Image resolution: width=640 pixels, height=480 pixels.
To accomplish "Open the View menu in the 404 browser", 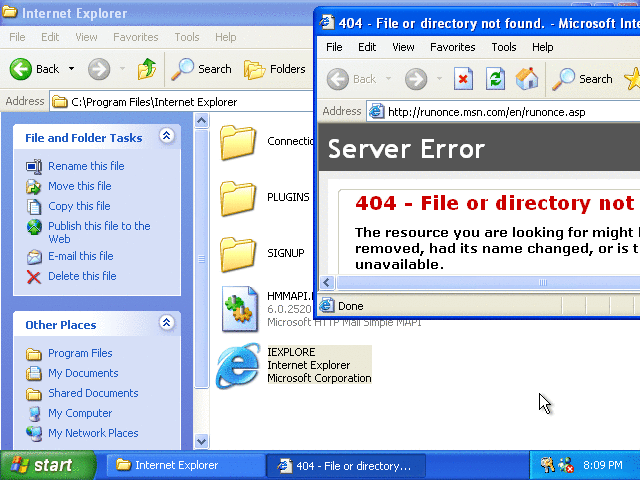I will pos(403,47).
